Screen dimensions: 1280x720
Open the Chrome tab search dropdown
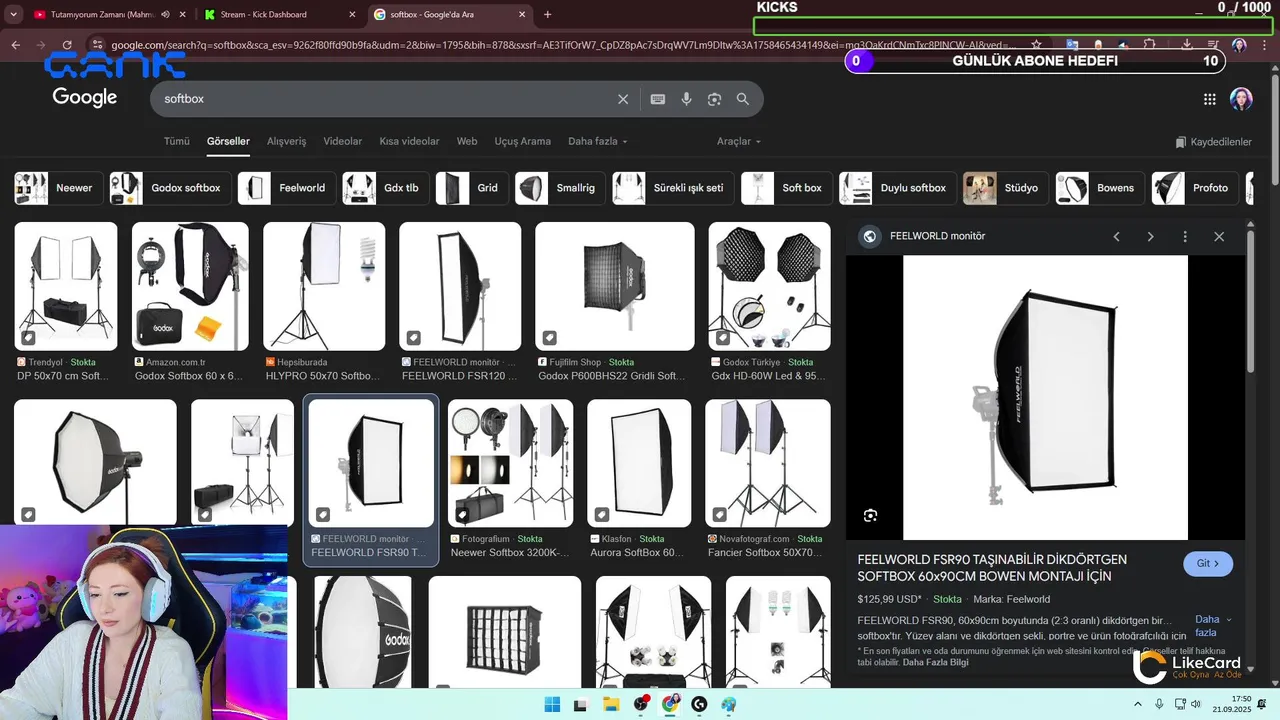pos(13,14)
